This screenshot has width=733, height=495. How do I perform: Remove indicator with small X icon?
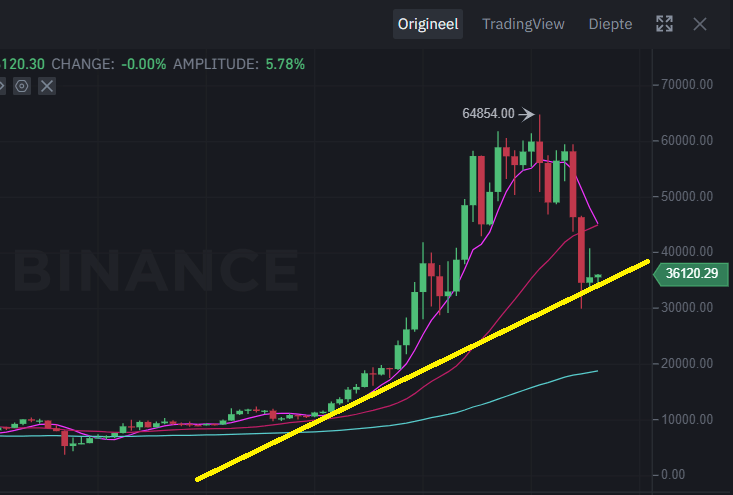(47, 86)
